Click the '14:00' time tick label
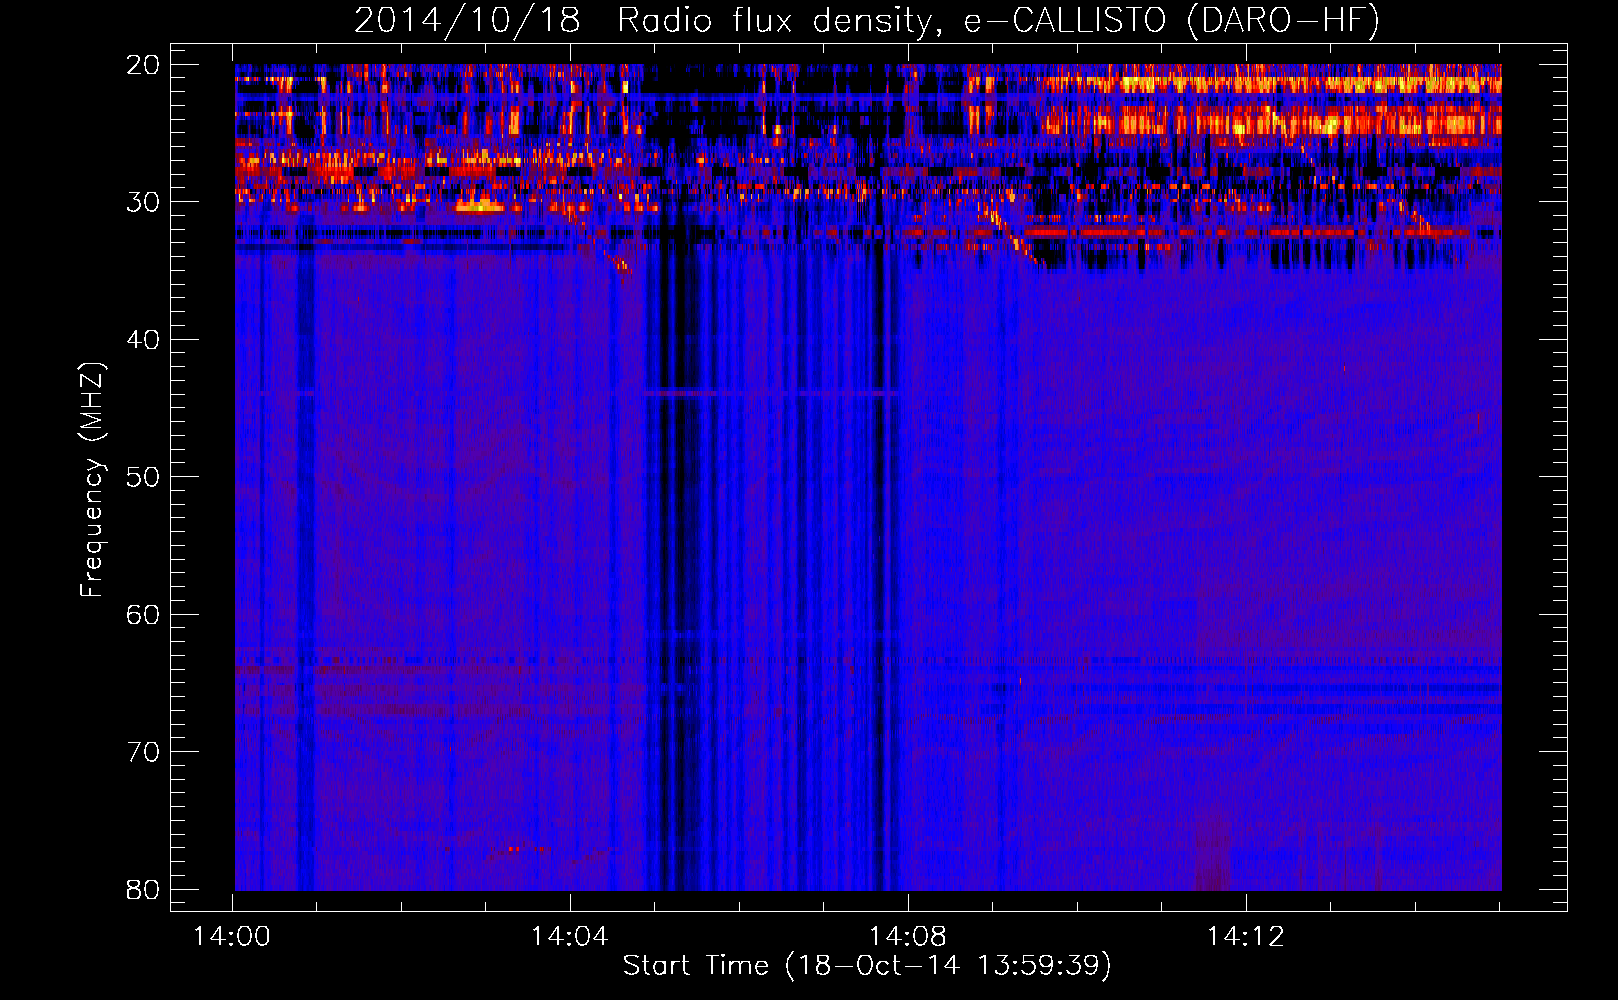The width and height of the screenshot is (1618, 1000). 232,937
